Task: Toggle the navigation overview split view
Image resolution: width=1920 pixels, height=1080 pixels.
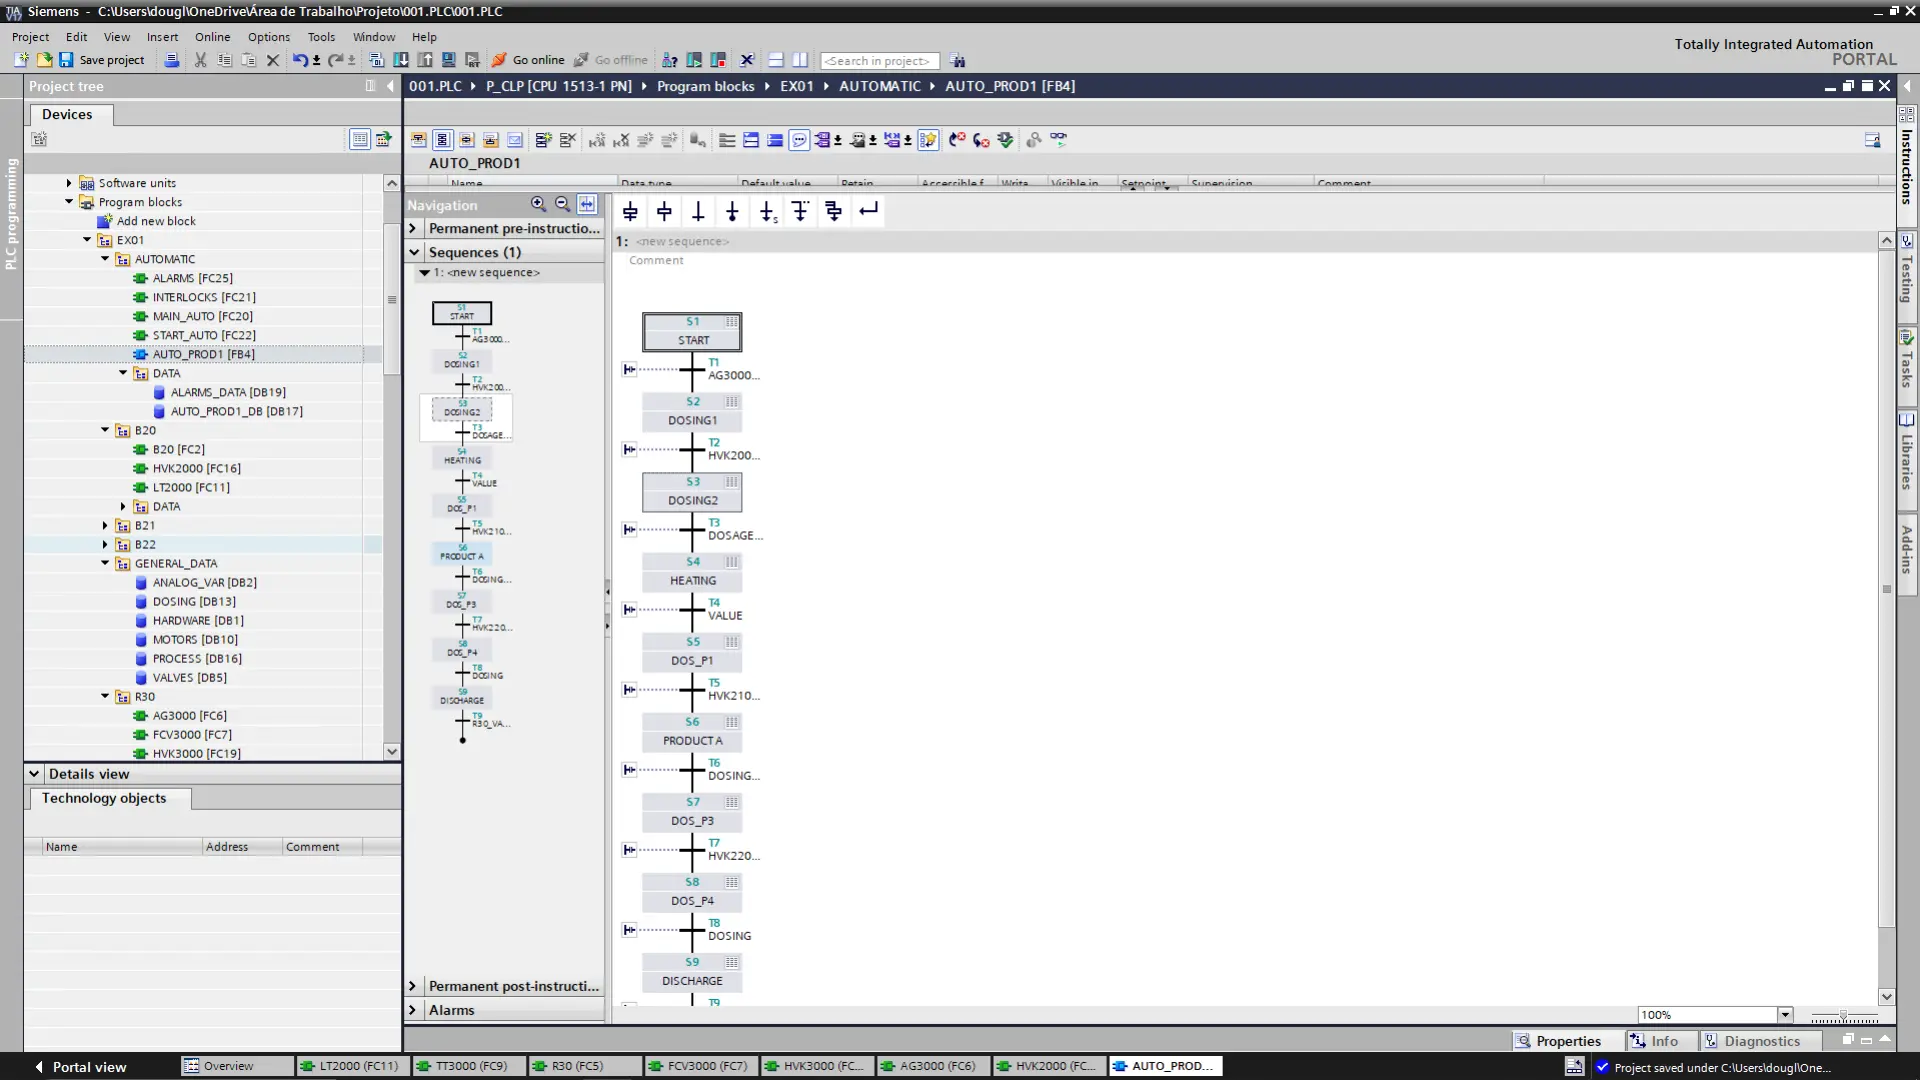Action: tap(587, 204)
